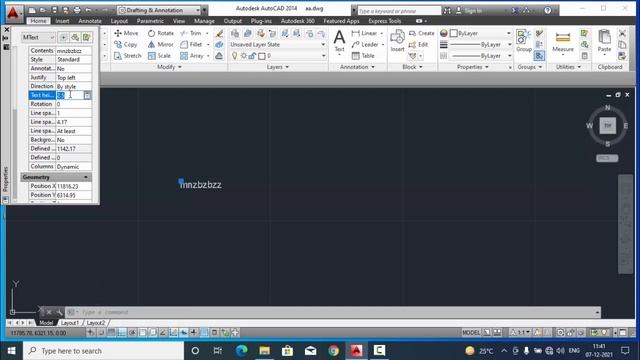The width and height of the screenshot is (640, 360).
Task: Select the Scale tool
Action: 160,56
